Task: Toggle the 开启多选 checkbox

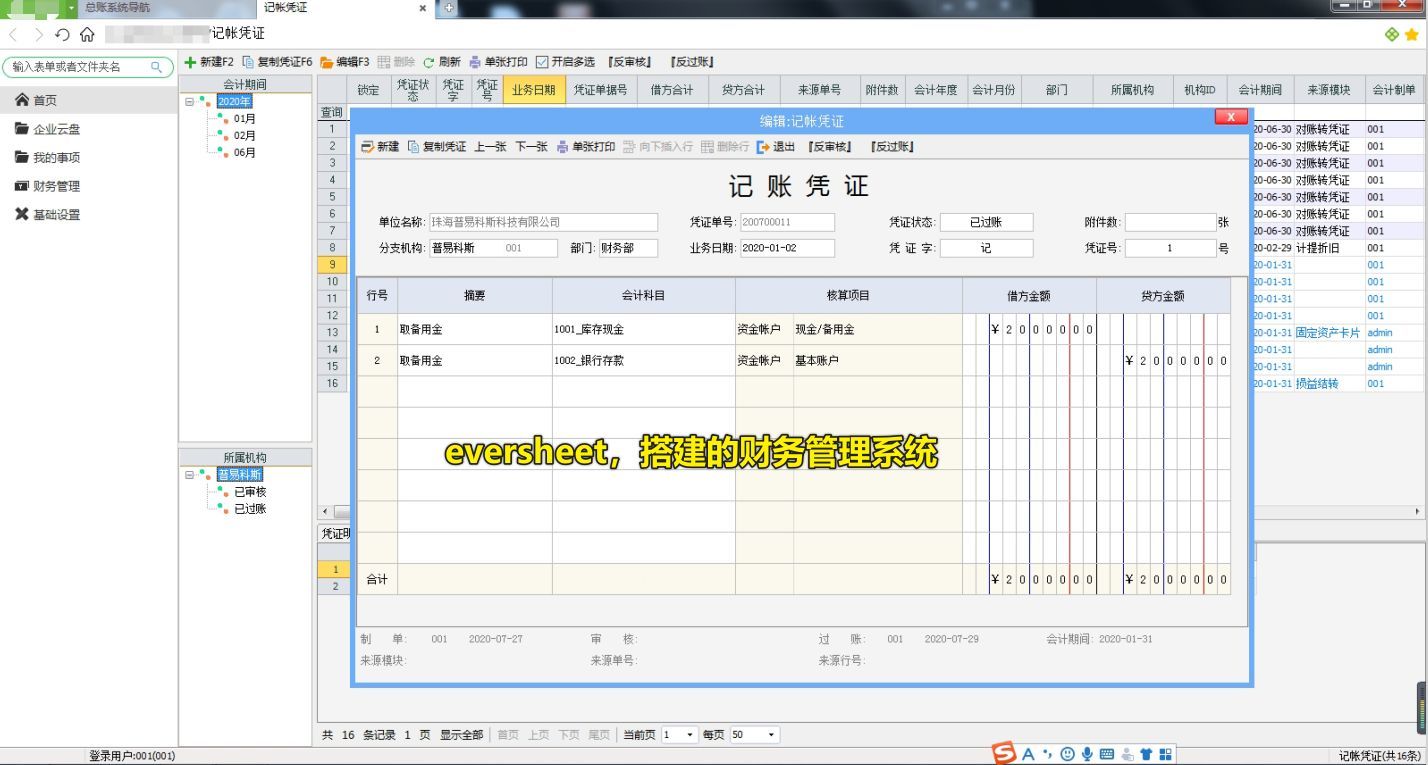Action: [542, 62]
